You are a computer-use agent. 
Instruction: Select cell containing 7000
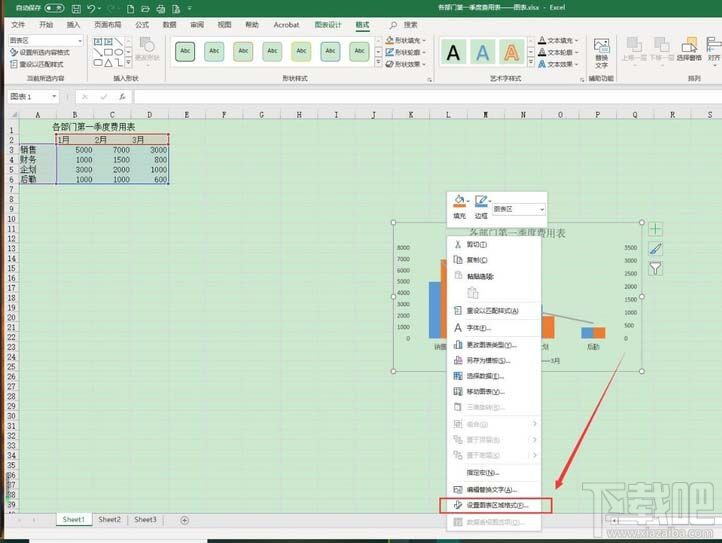click(112, 150)
